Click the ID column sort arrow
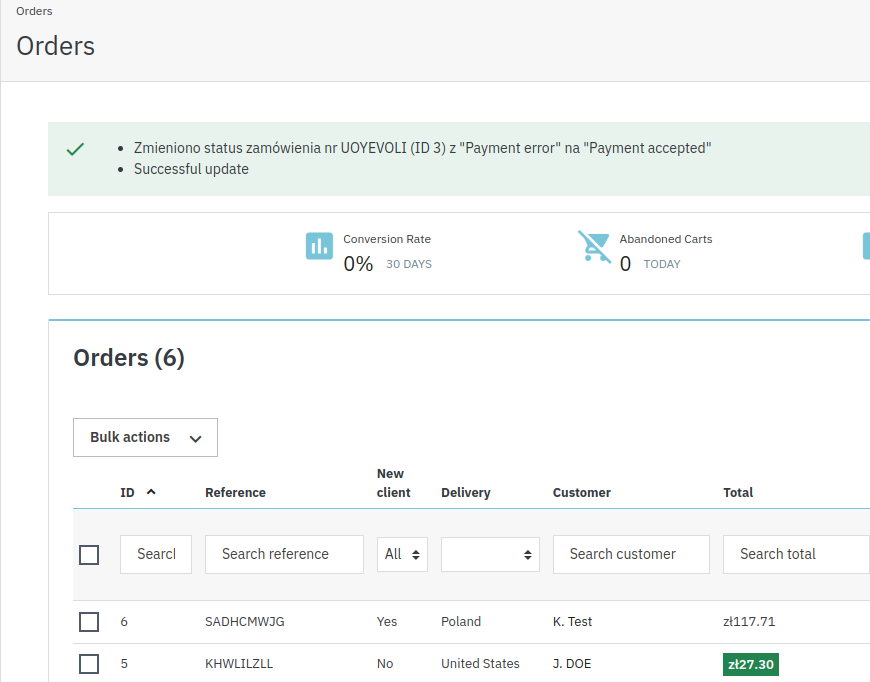This screenshot has height=682, width=870. click(151, 492)
